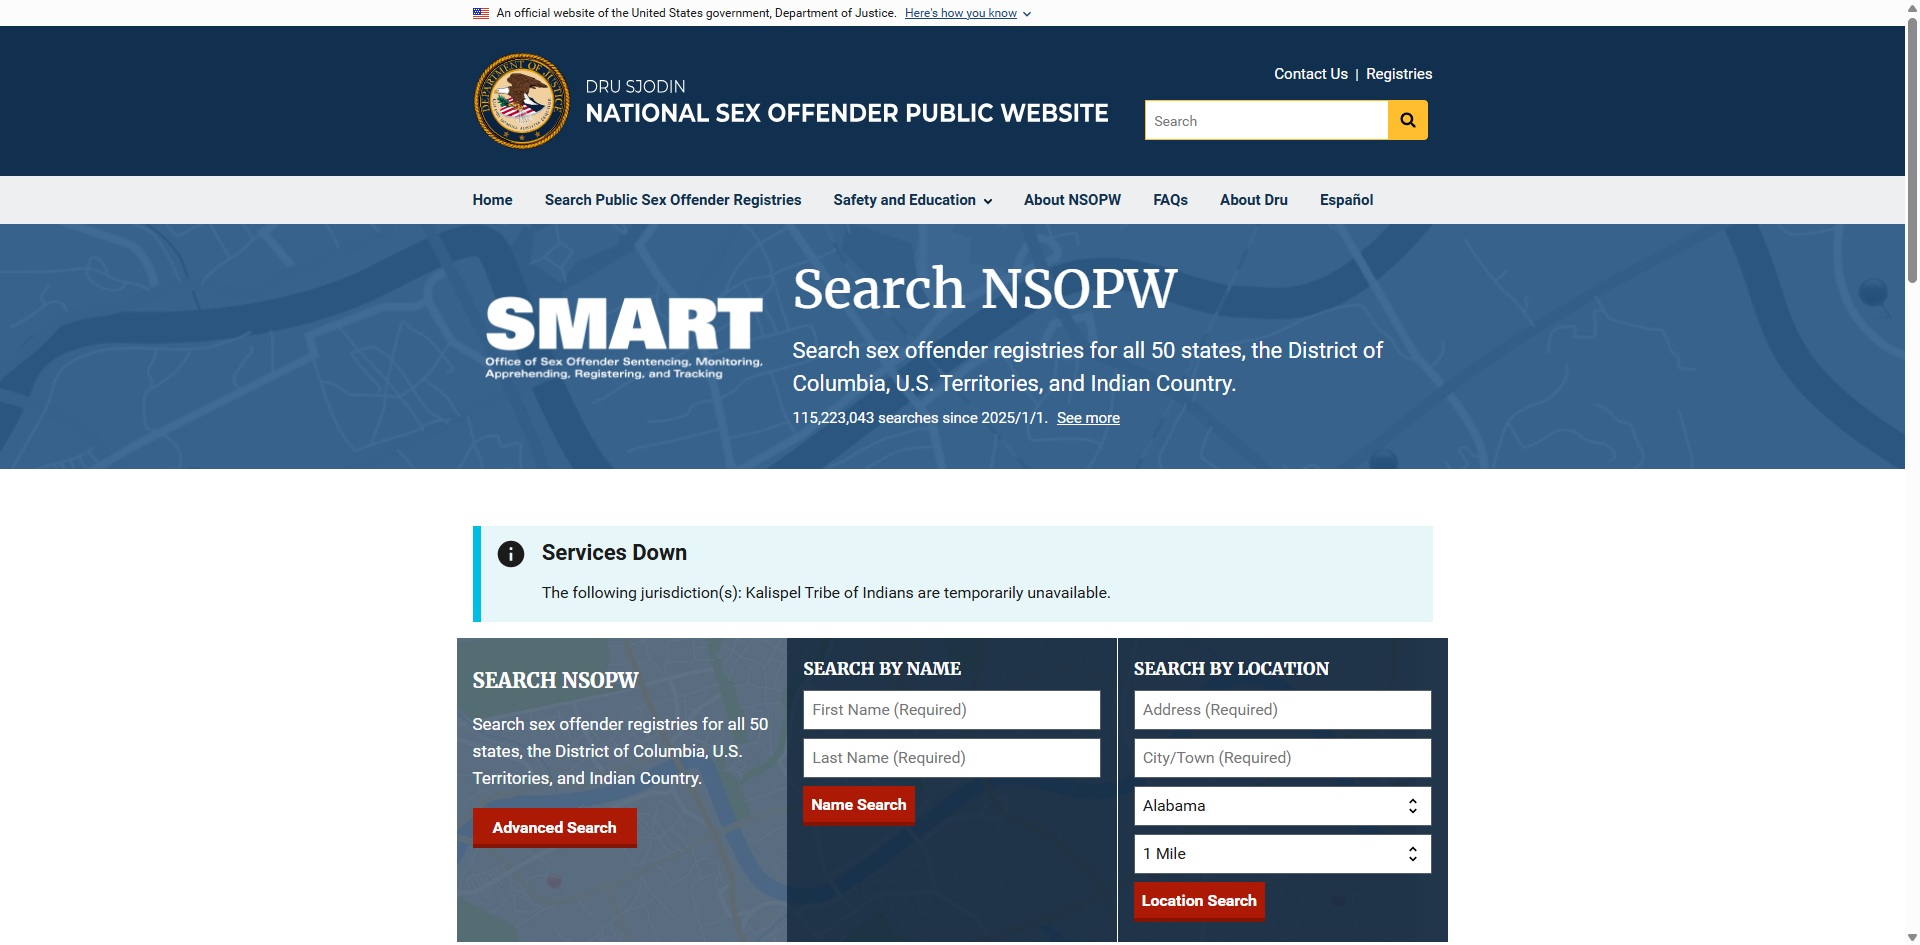1920x945 pixels.
Task: Go to the Home menu item
Action: (492, 200)
